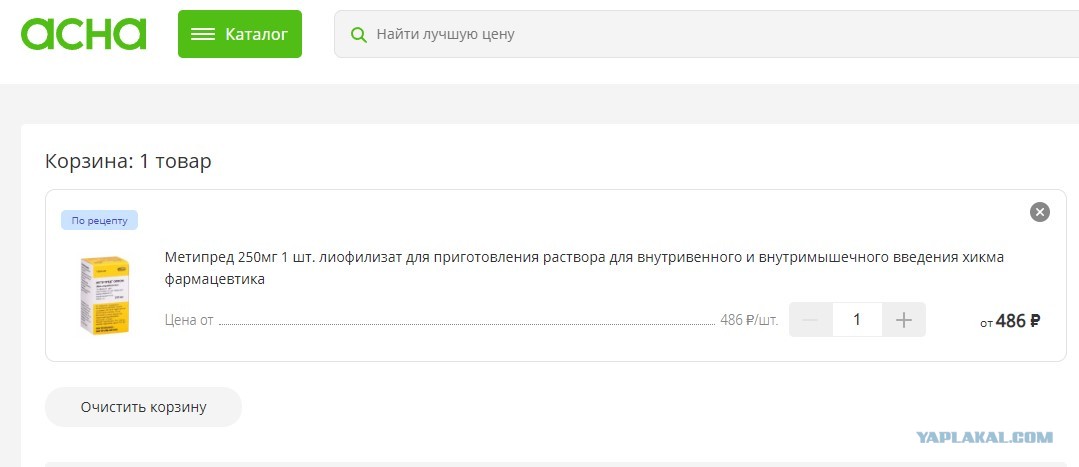The width and height of the screenshot is (1079, 467).
Task: Click the По рецепту badge
Action: click(x=100, y=221)
